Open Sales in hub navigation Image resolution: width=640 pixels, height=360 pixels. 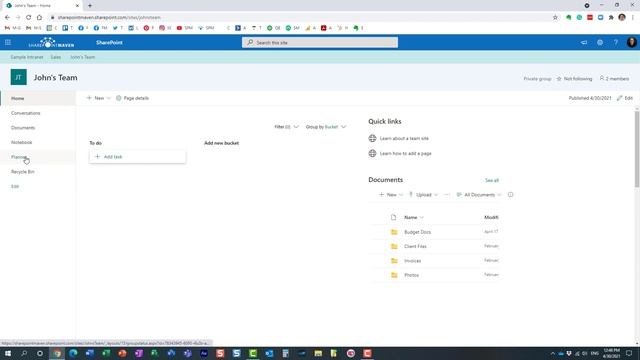click(56, 57)
